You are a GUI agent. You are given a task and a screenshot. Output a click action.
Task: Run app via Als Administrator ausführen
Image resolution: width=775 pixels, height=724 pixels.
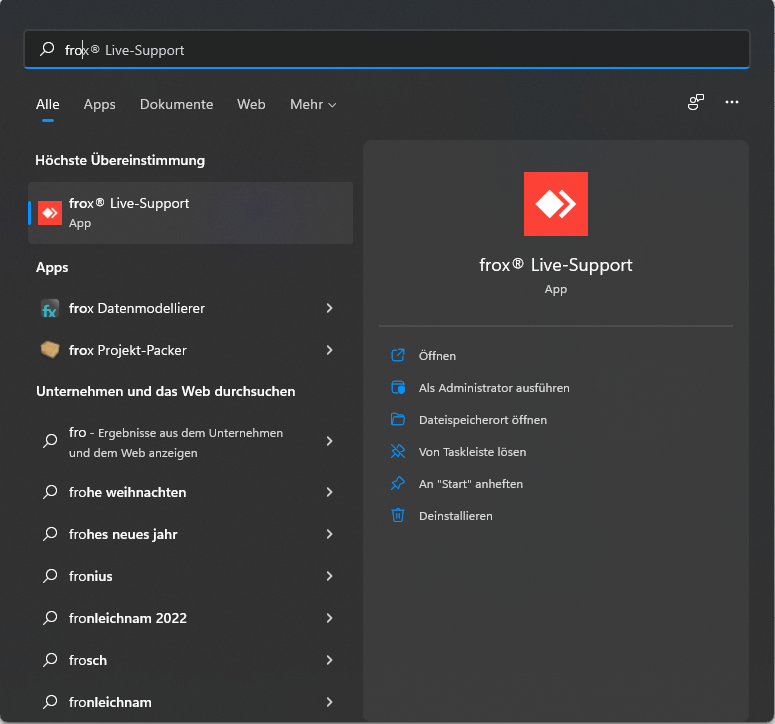pos(494,388)
